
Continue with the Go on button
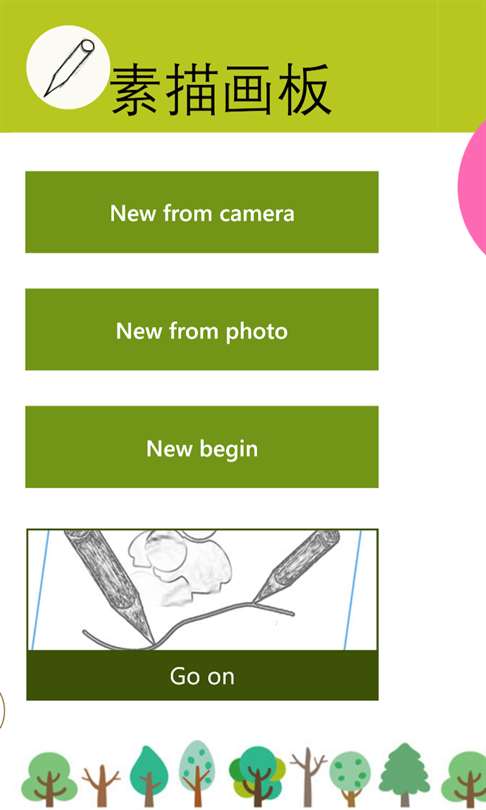pos(202,675)
